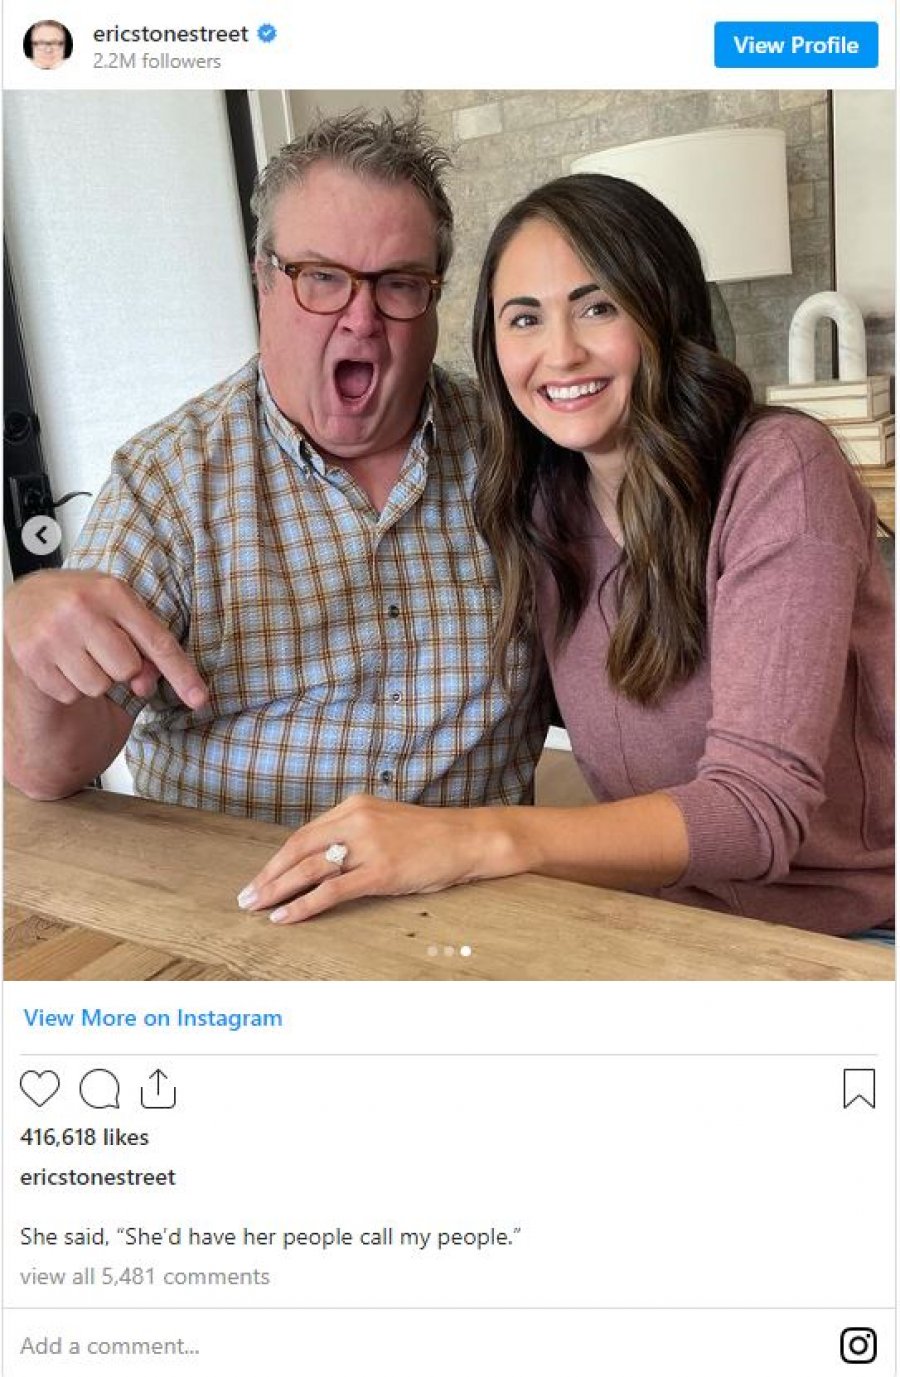Click the 2.2M followers text
900x1377 pixels.
(157, 61)
